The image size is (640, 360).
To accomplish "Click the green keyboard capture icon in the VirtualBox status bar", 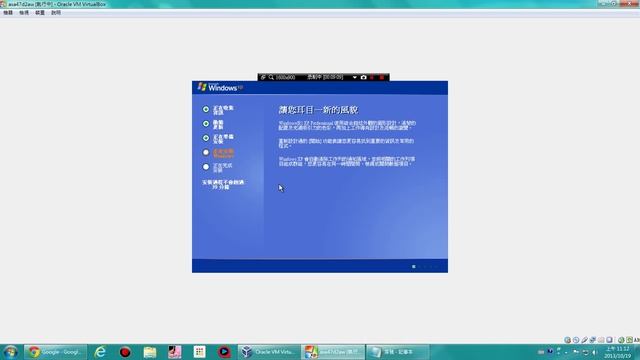I will (x=629, y=340).
